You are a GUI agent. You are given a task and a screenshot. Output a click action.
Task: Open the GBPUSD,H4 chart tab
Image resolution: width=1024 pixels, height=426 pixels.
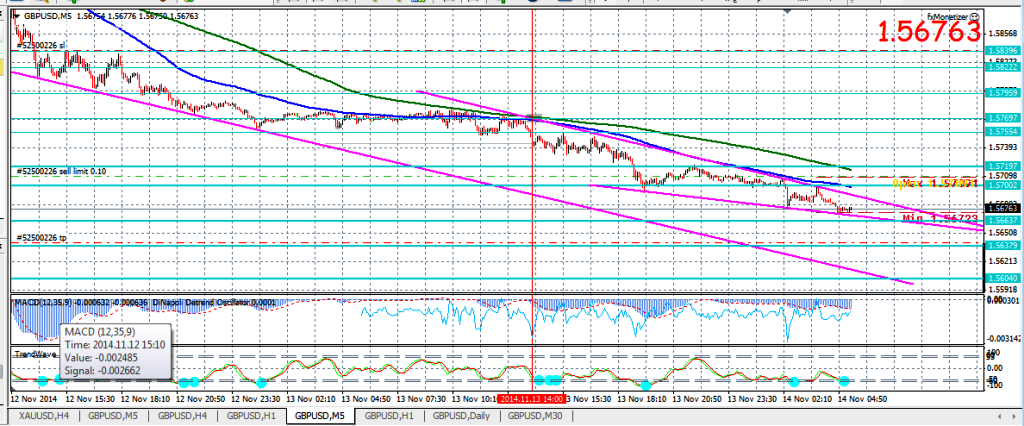pyautogui.click(x=182, y=416)
